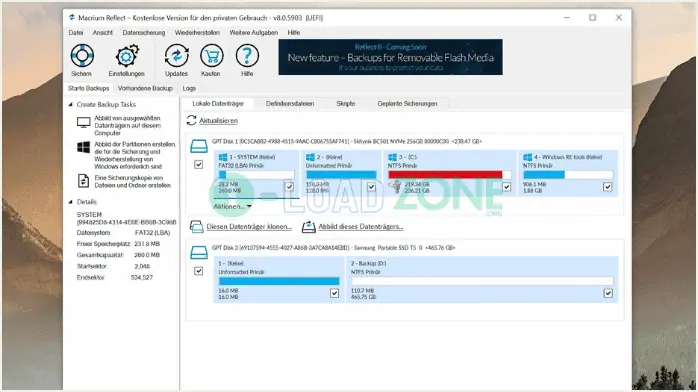Image resolution: width=698 pixels, height=392 pixels.
Task: Collapse the Create Backup Tasks section
Action: pos(71,105)
